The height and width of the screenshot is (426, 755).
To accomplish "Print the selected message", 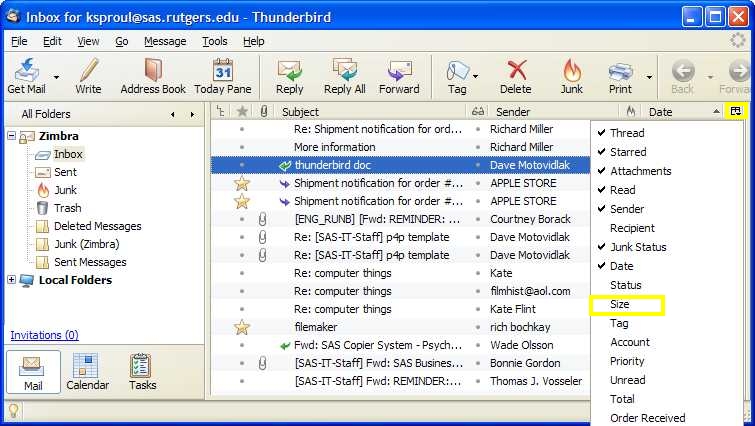I will [620, 76].
